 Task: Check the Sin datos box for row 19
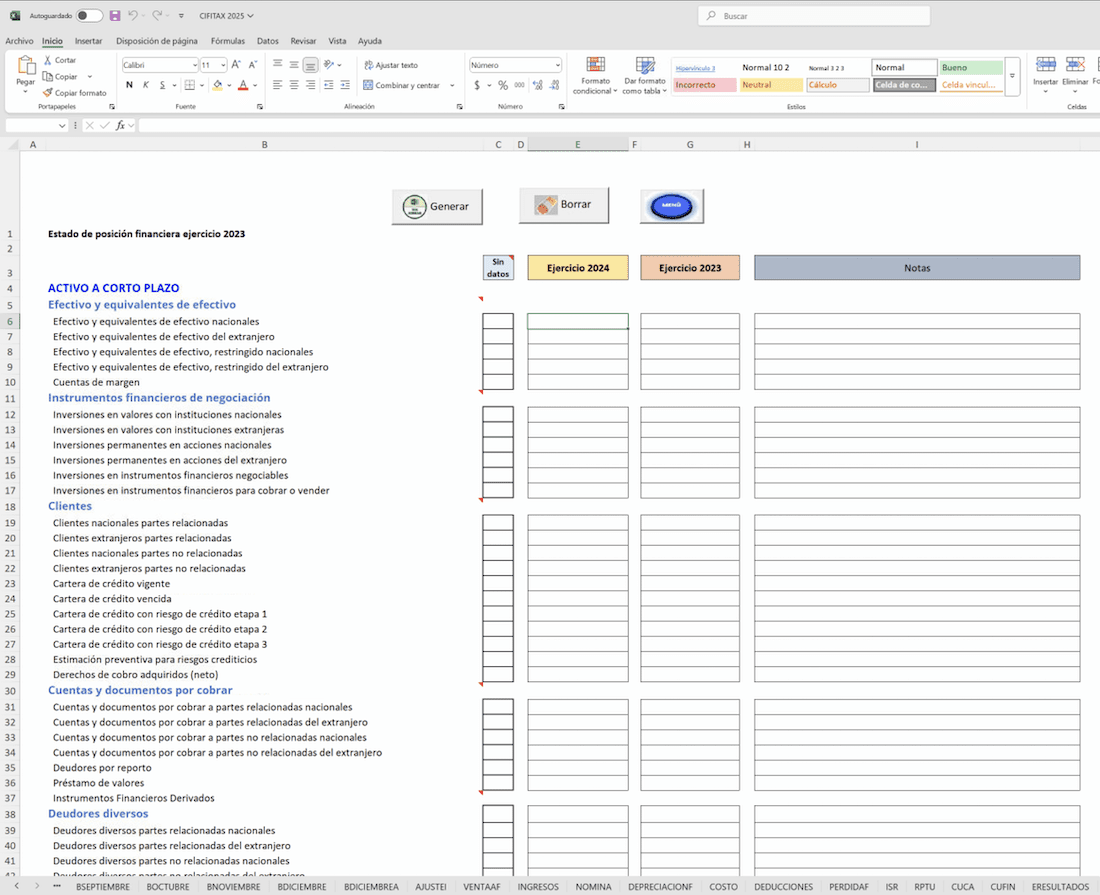[498, 523]
